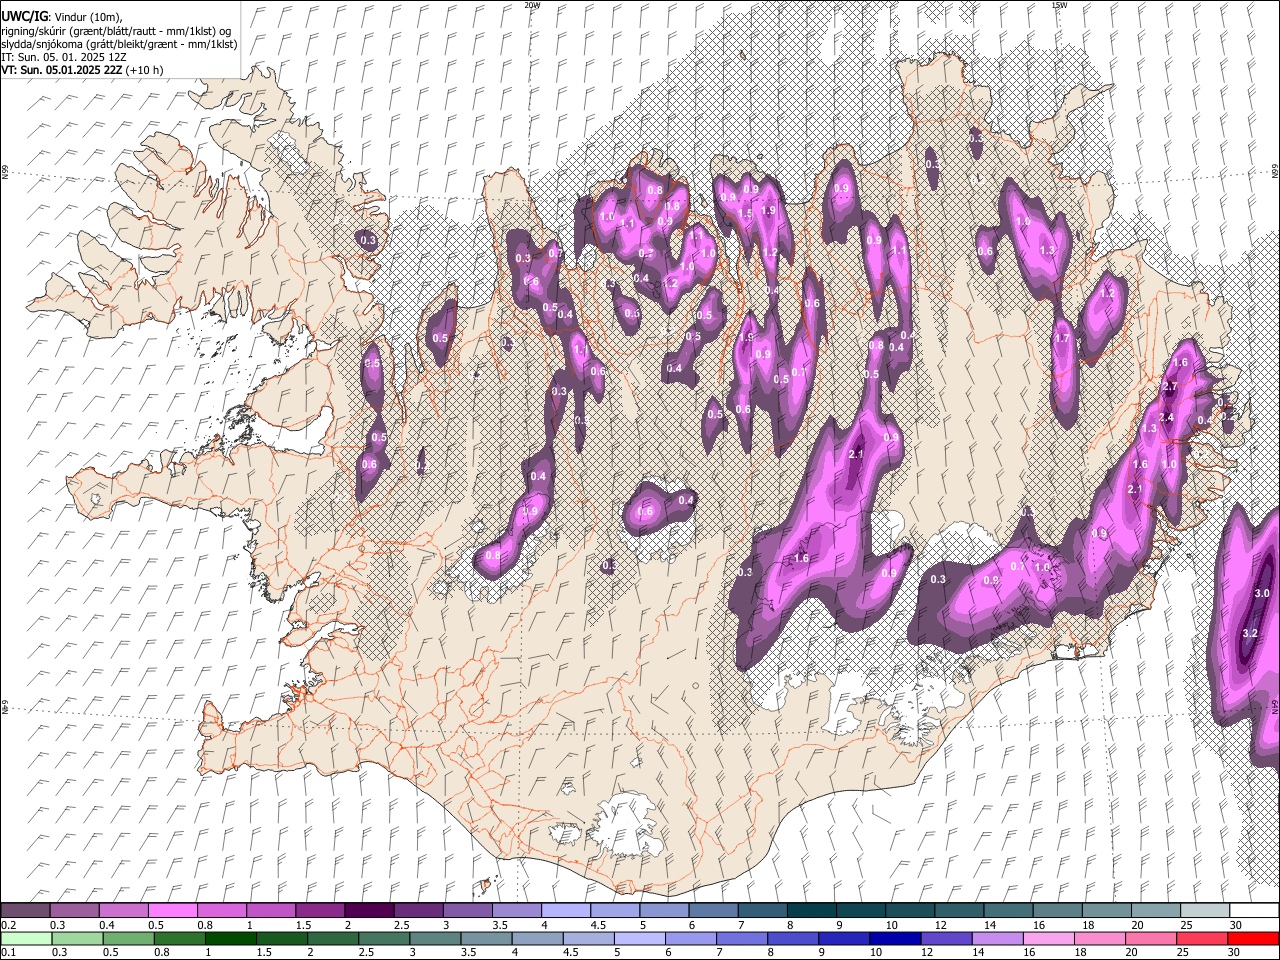Click the '0.2' label in the upper legend
Image resolution: width=1280 pixels, height=960 pixels.
click(8, 925)
